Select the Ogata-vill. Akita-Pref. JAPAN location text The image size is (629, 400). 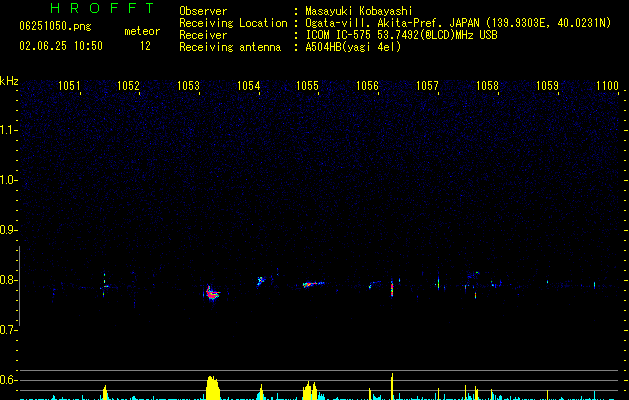click(x=458, y=23)
